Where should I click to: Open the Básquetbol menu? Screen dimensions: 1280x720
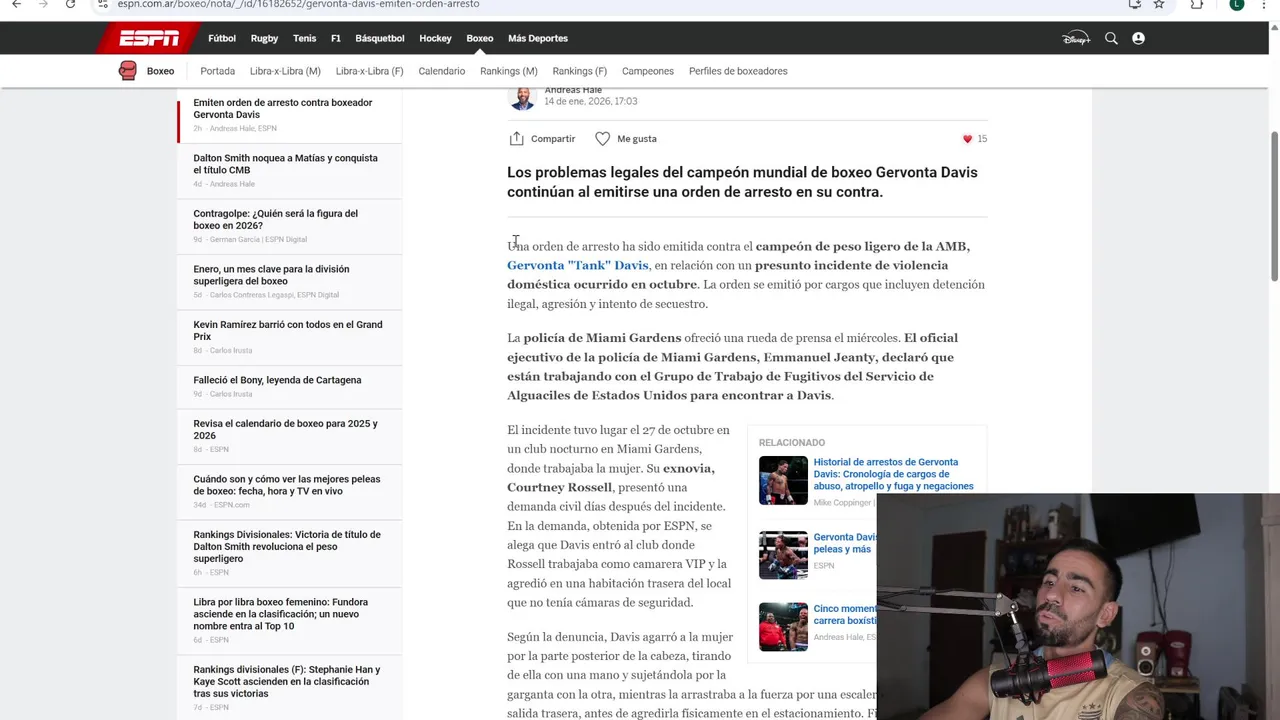coord(380,38)
